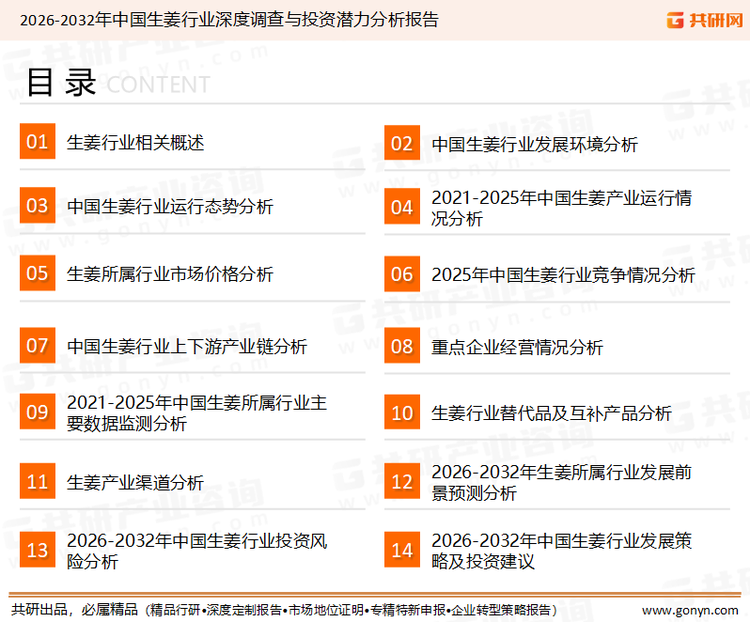Click the orange 05 number badge
Image resolution: width=750 pixels, height=622 pixels.
(x=37, y=273)
